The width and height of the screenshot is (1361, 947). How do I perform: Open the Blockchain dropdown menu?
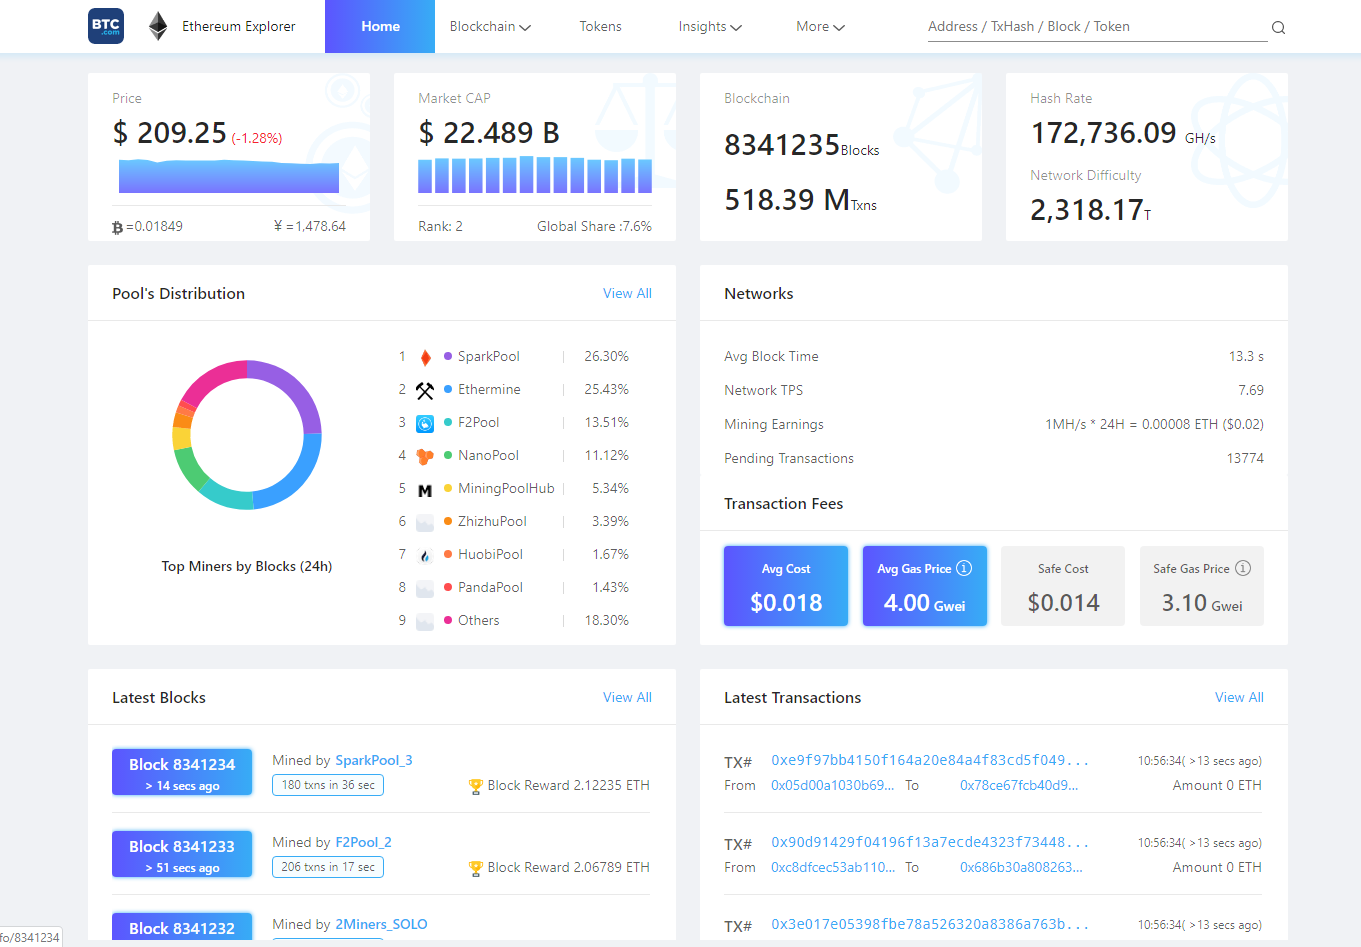coord(490,27)
